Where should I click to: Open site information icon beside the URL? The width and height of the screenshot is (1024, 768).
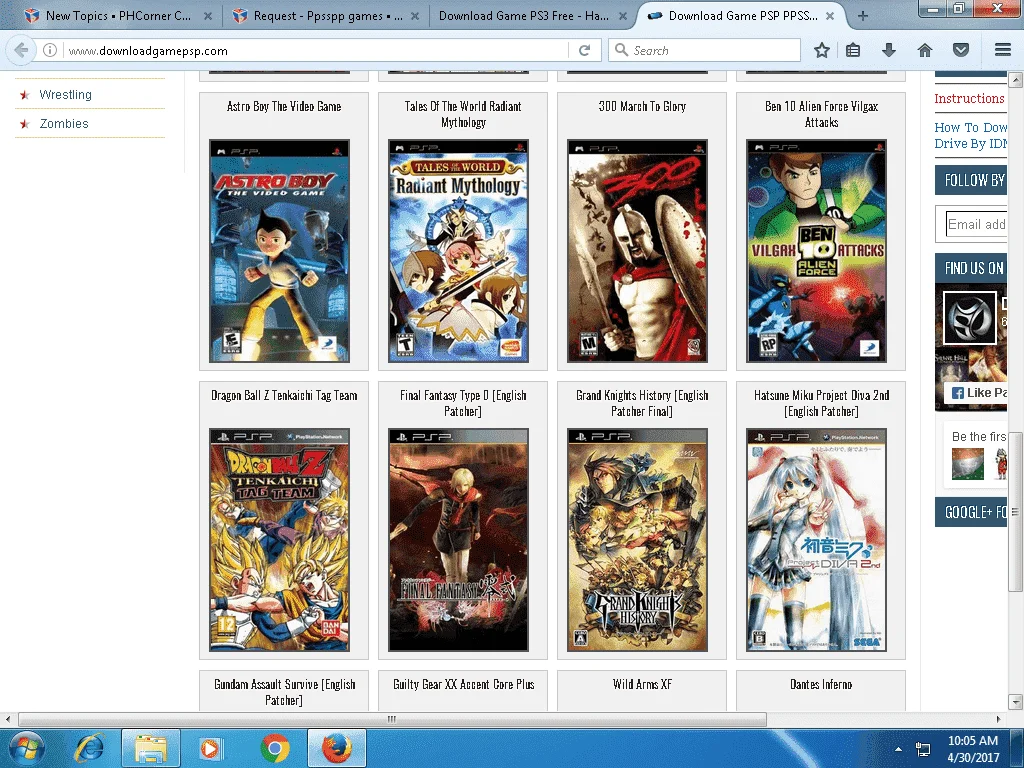(x=50, y=50)
